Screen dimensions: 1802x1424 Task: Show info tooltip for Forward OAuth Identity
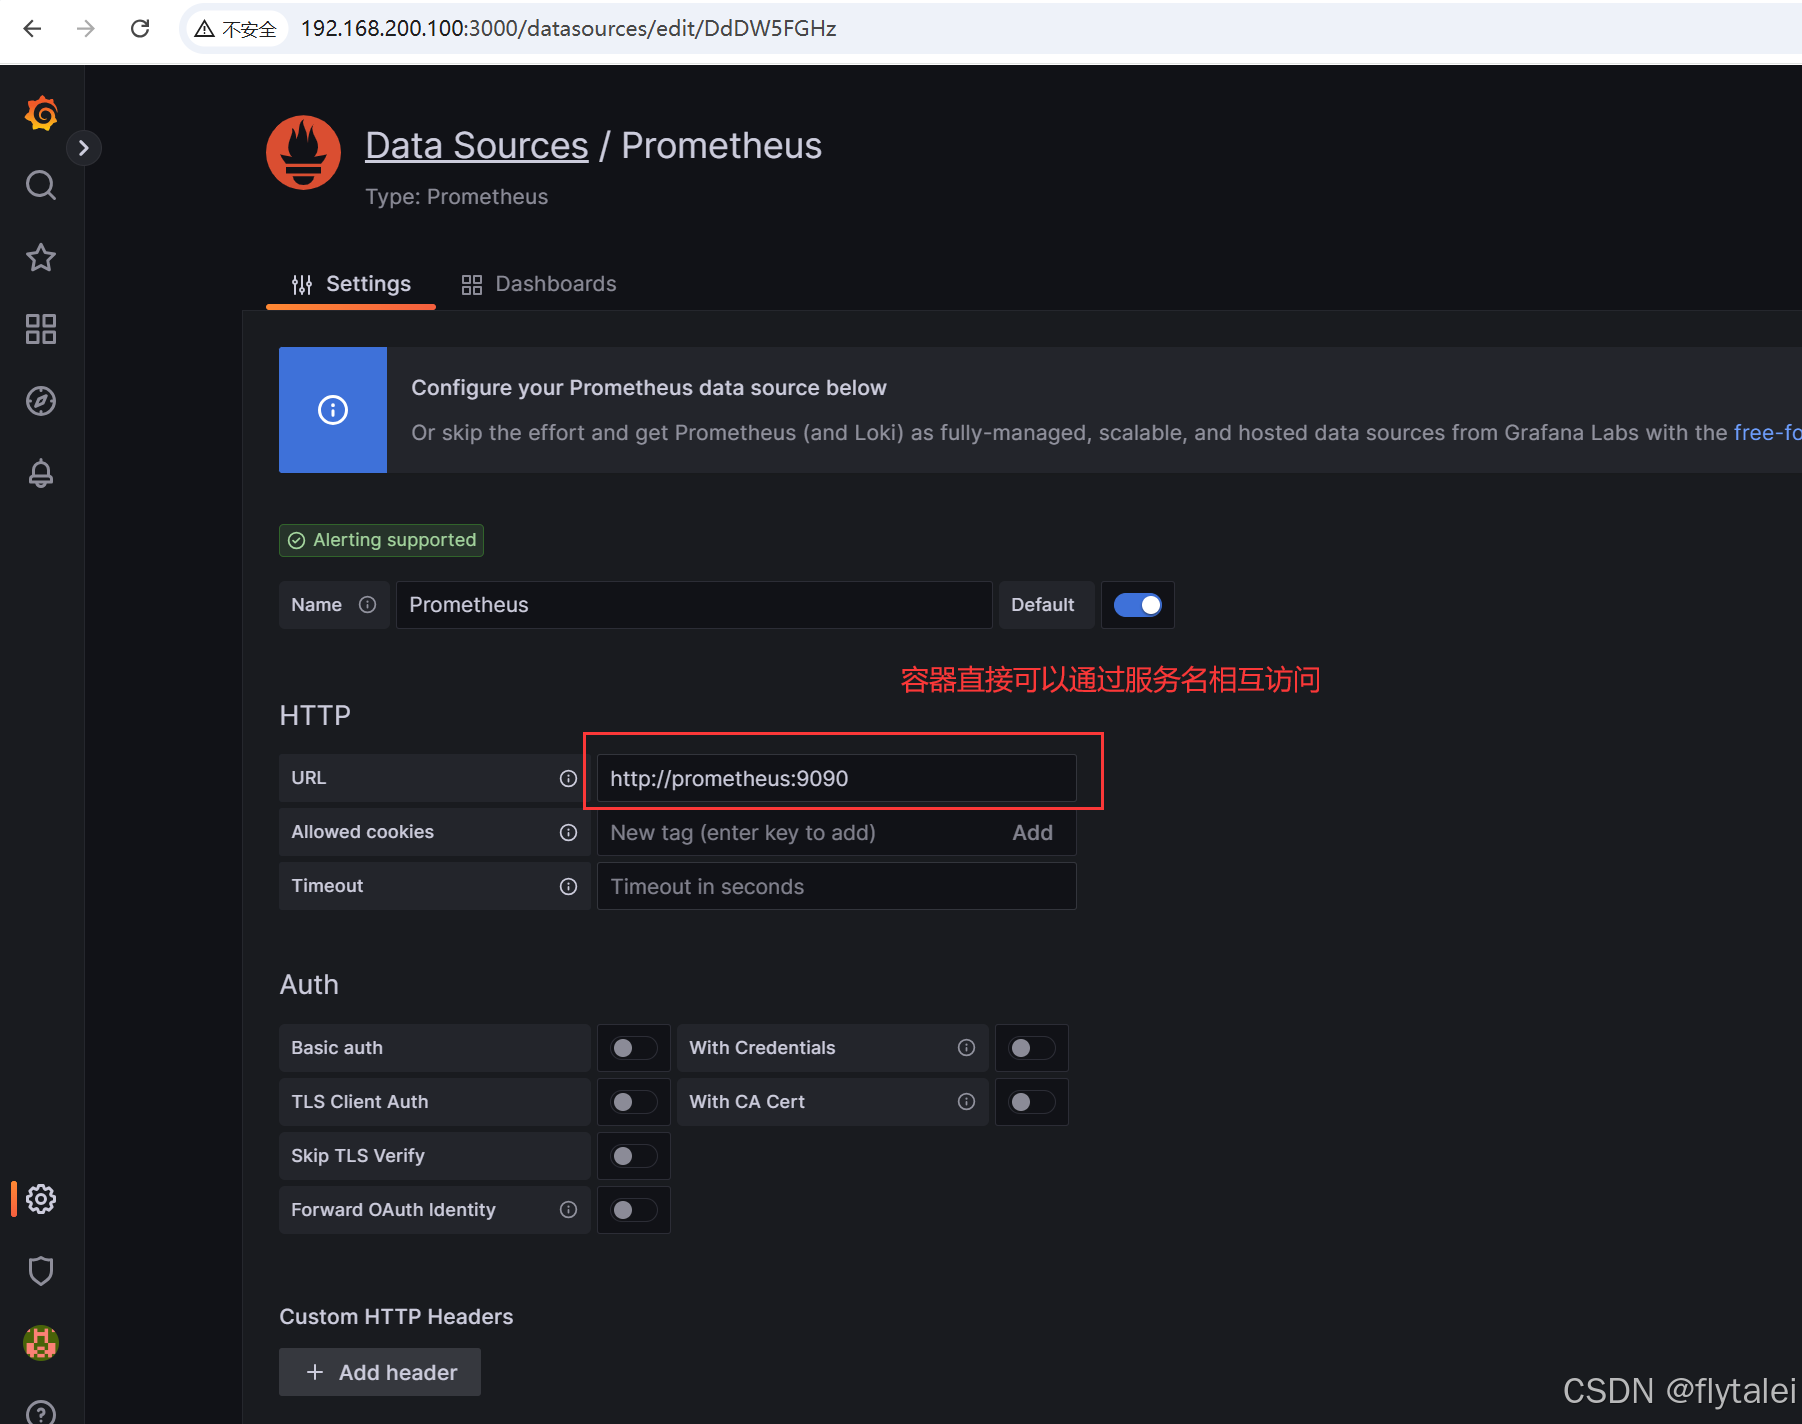click(x=568, y=1210)
